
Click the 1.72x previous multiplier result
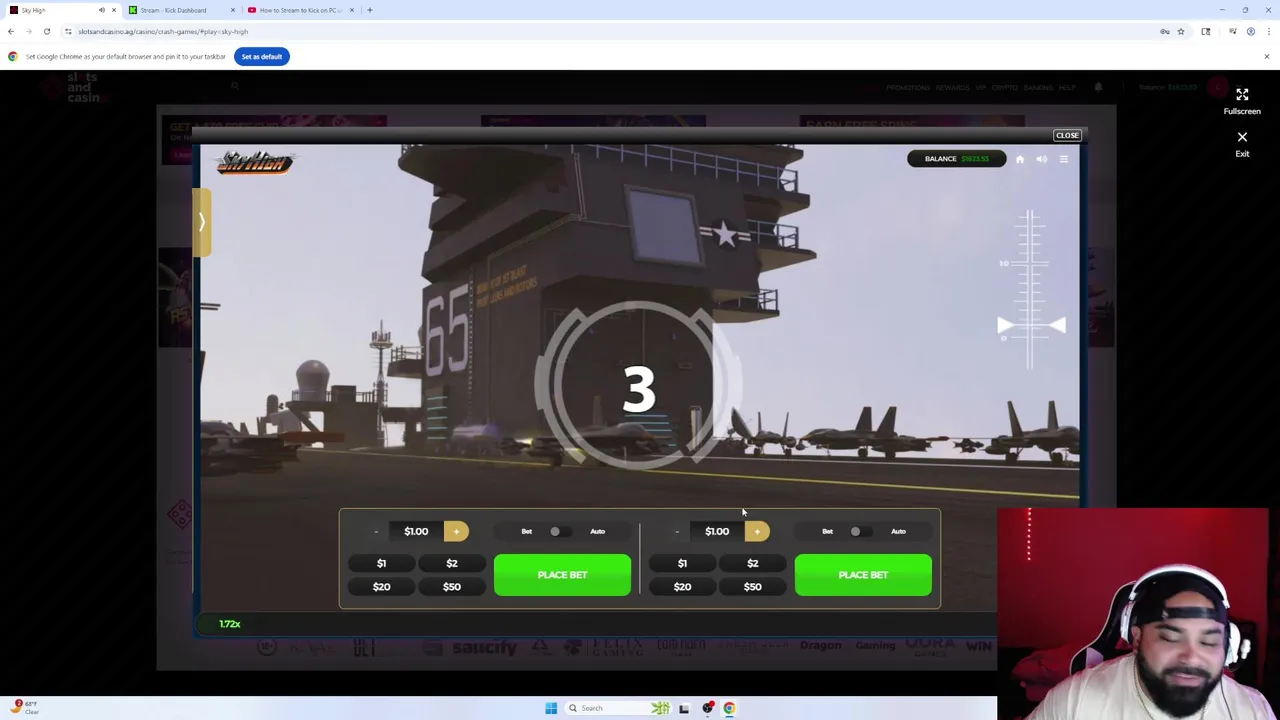(x=230, y=624)
